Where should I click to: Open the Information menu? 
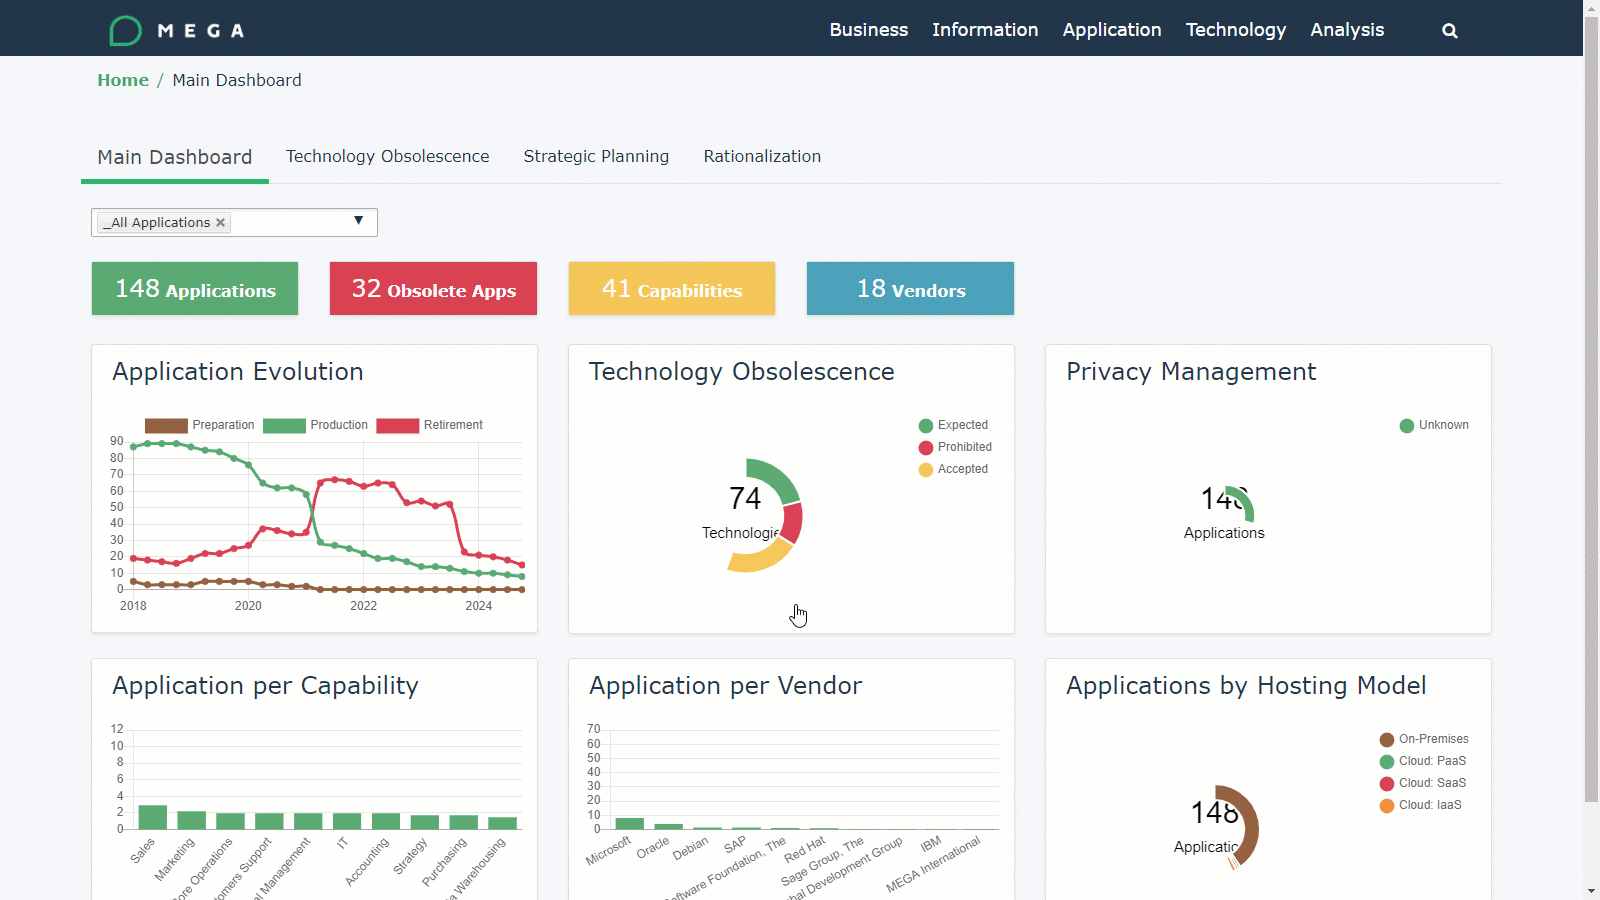coord(985,30)
